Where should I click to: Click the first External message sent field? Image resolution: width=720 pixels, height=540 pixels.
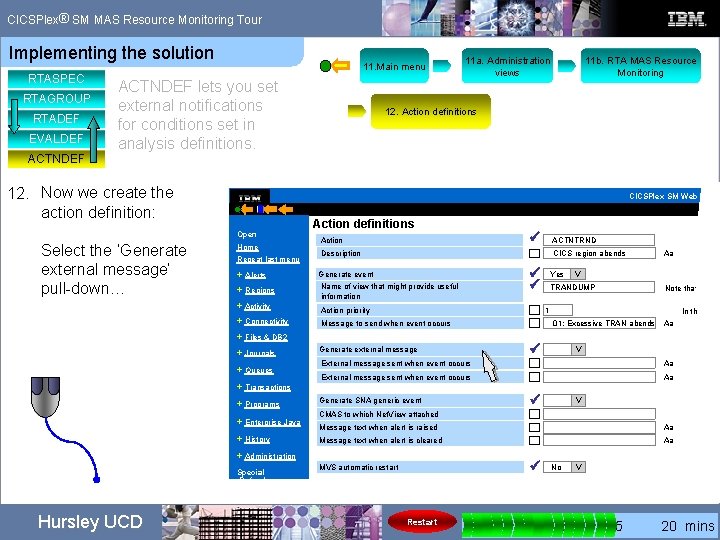click(x=599, y=363)
